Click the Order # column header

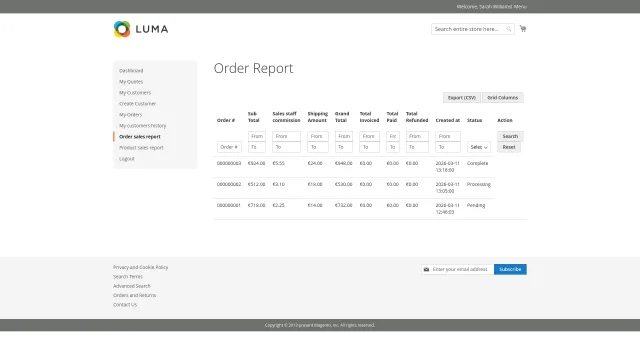pyautogui.click(x=226, y=120)
